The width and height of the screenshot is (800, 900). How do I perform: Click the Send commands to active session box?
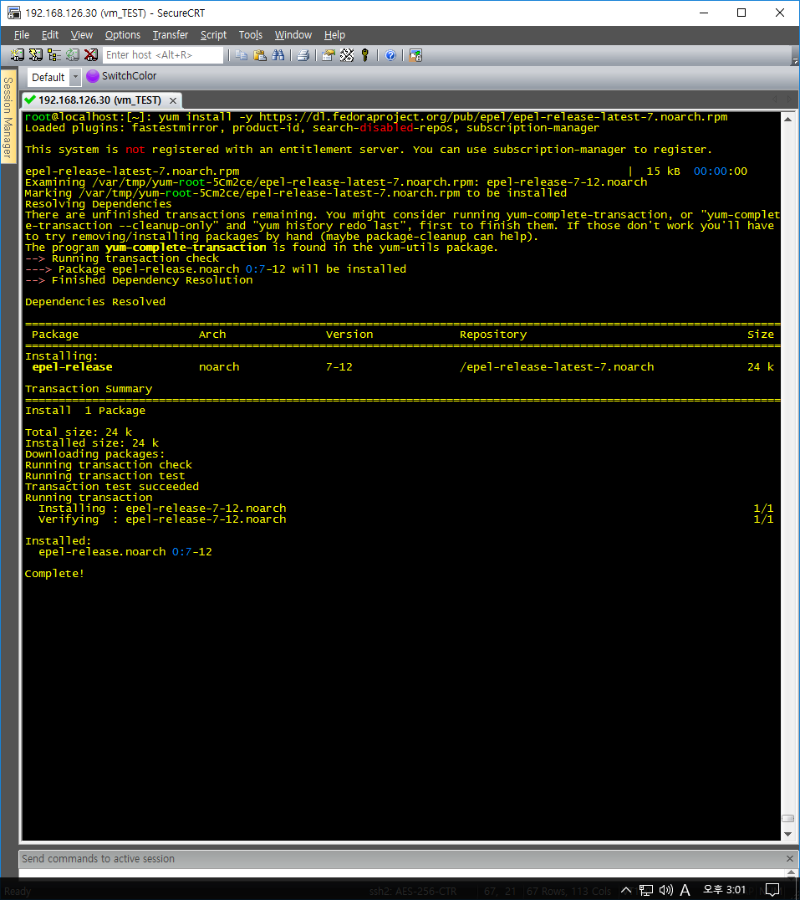400,858
